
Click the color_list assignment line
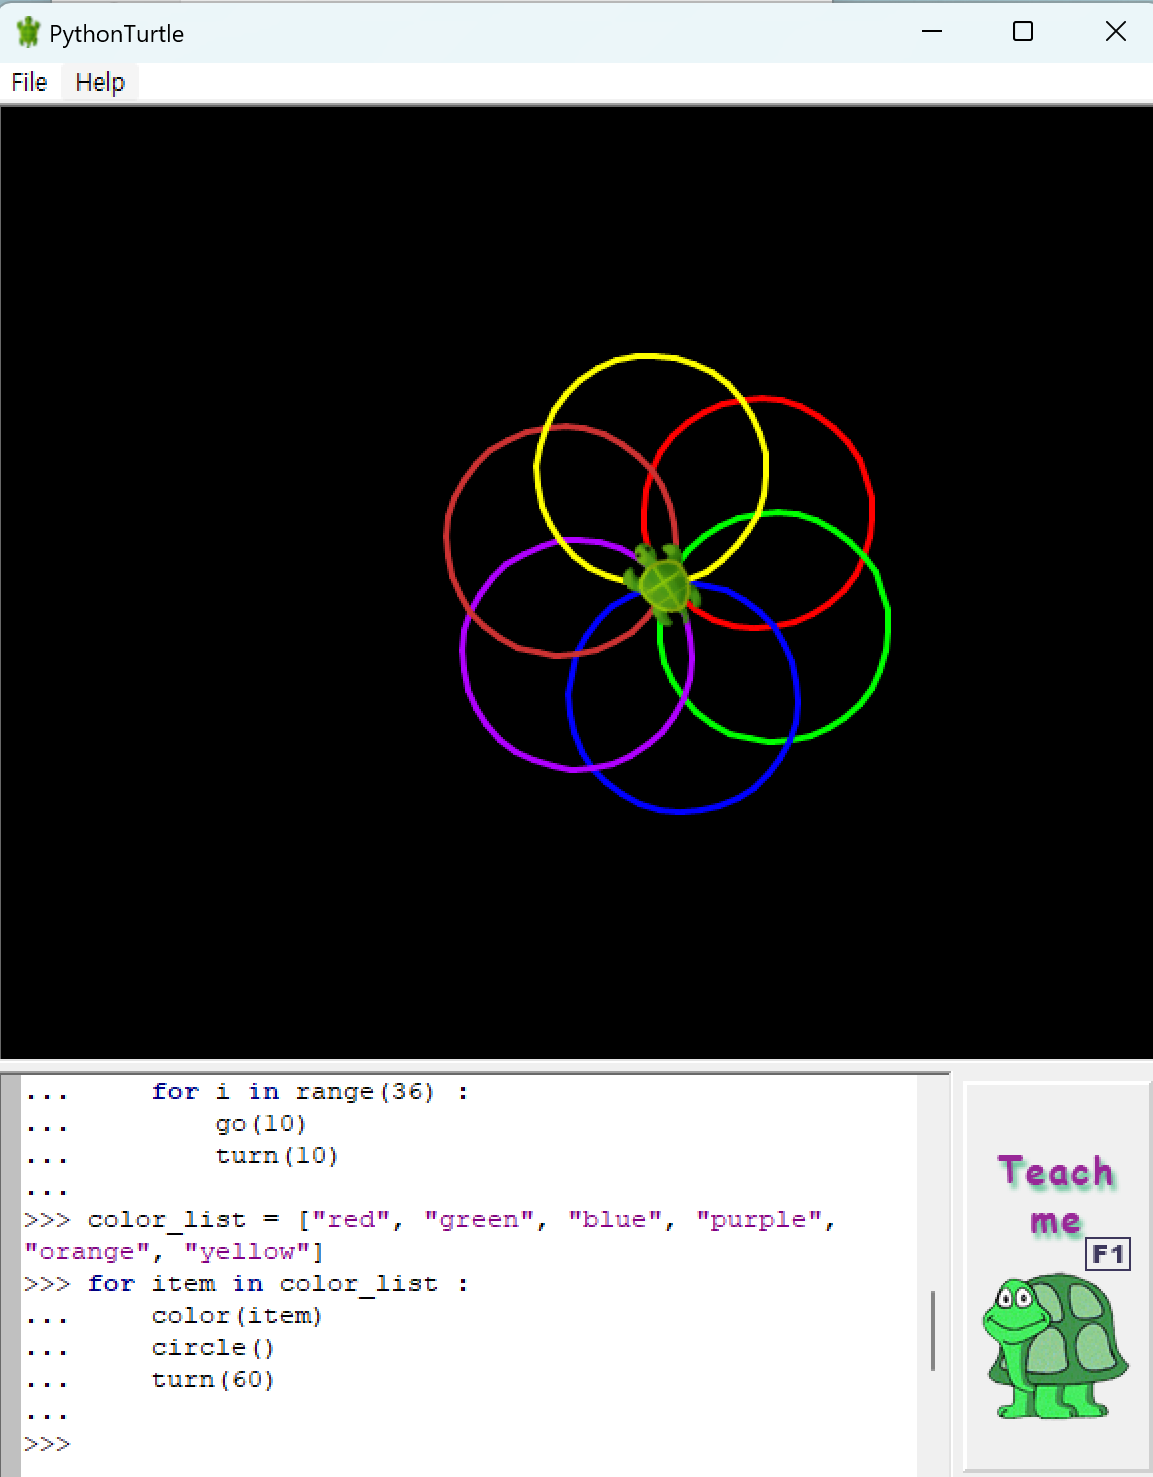pos(430,1236)
